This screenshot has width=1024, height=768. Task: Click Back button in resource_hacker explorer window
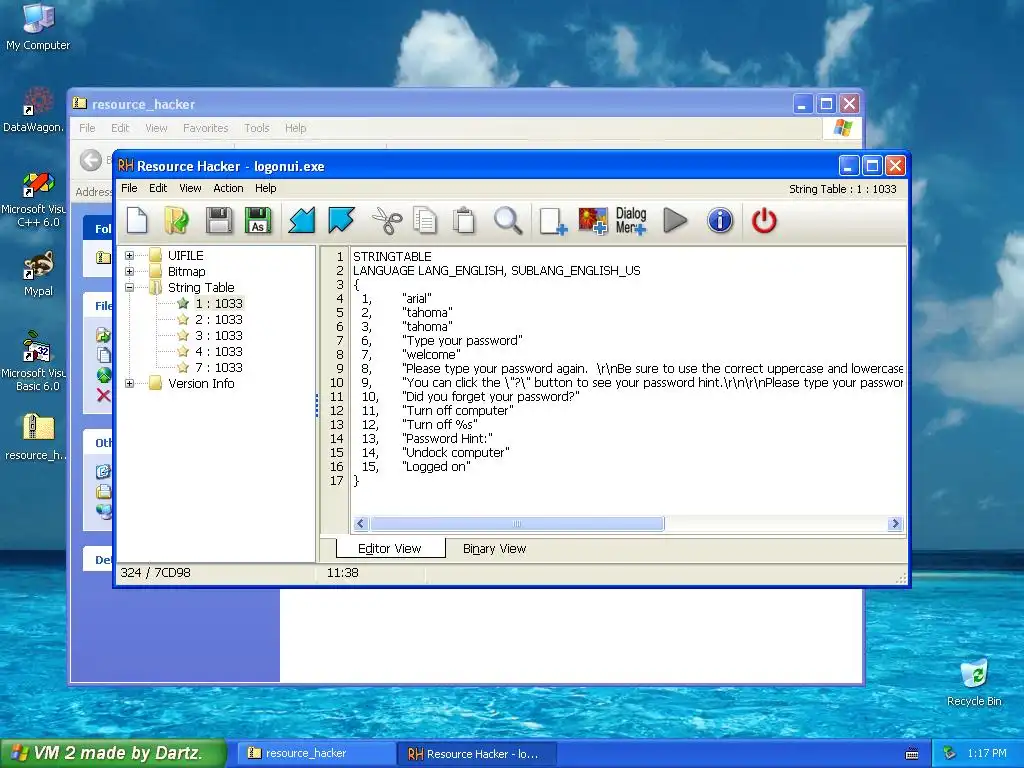(91, 160)
